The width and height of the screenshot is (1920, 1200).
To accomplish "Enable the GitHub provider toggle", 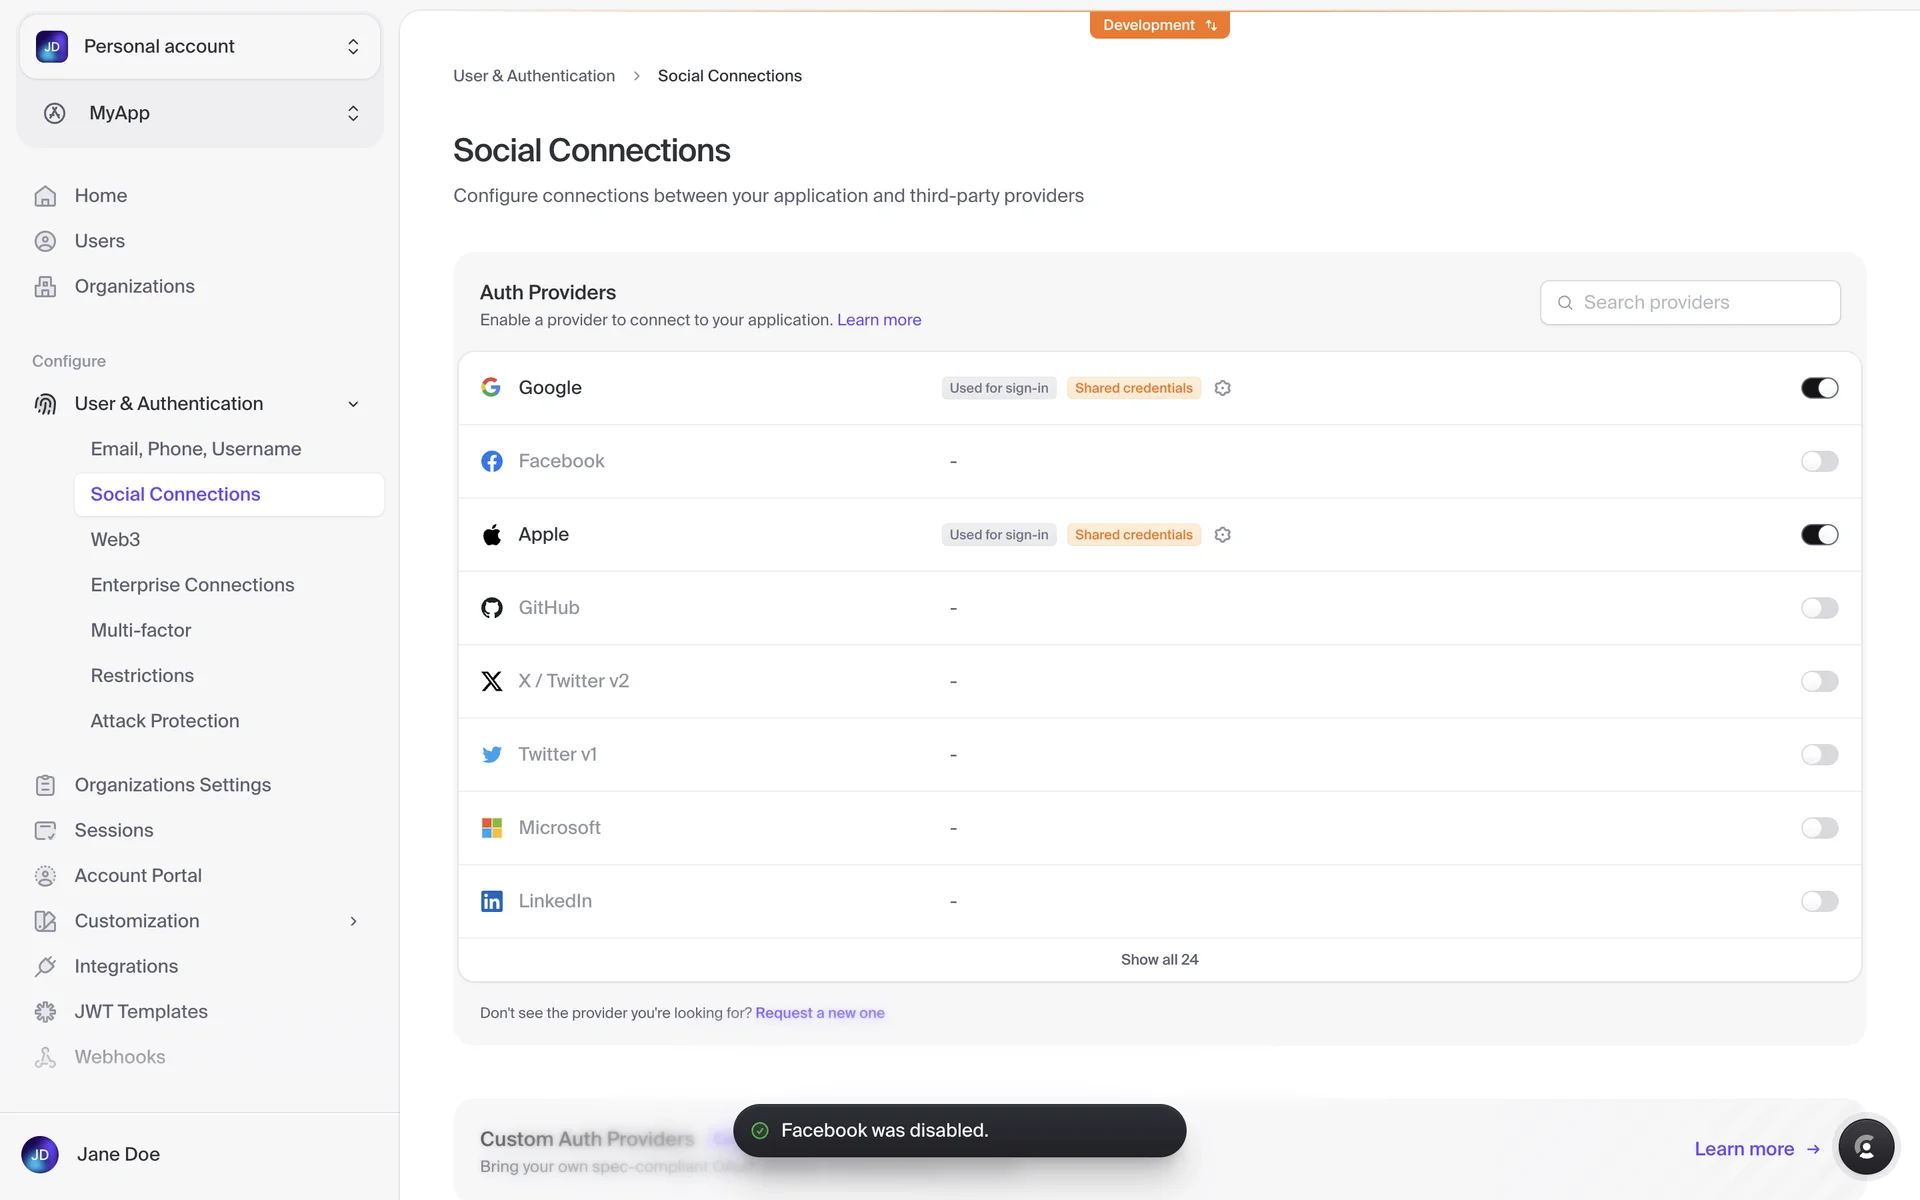I will pyautogui.click(x=1819, y=608).
